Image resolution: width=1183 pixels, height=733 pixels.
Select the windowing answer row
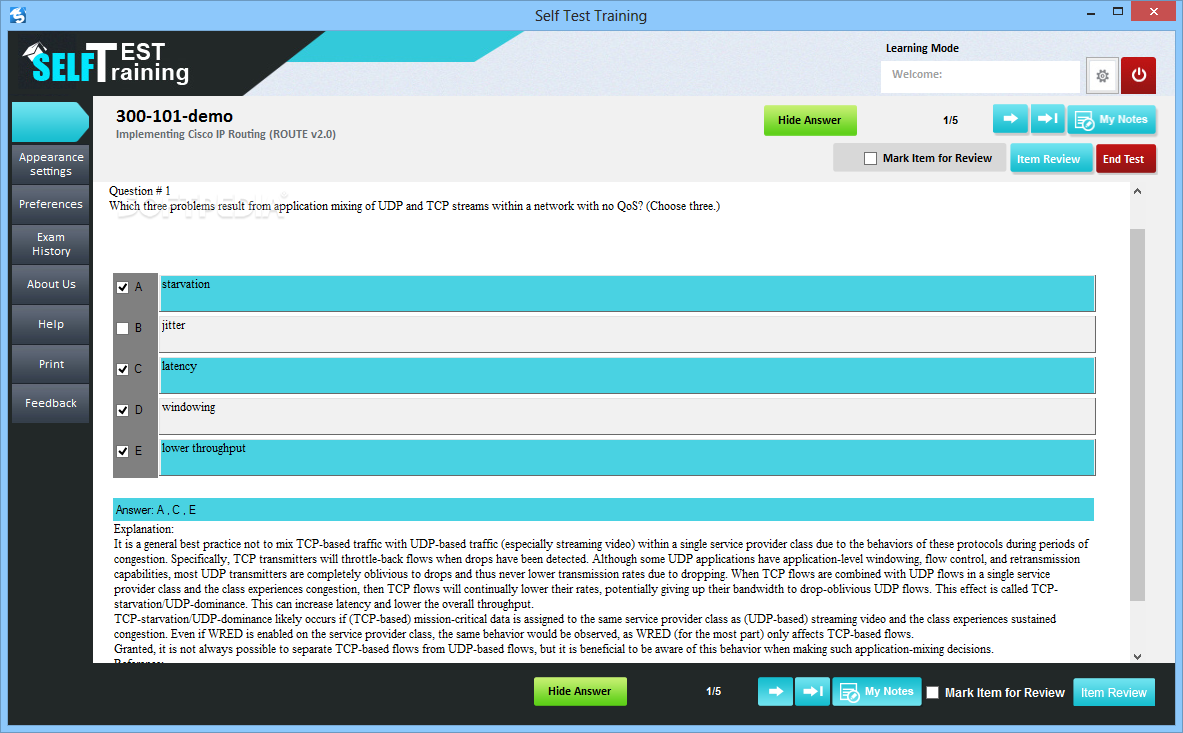point(627,416)
